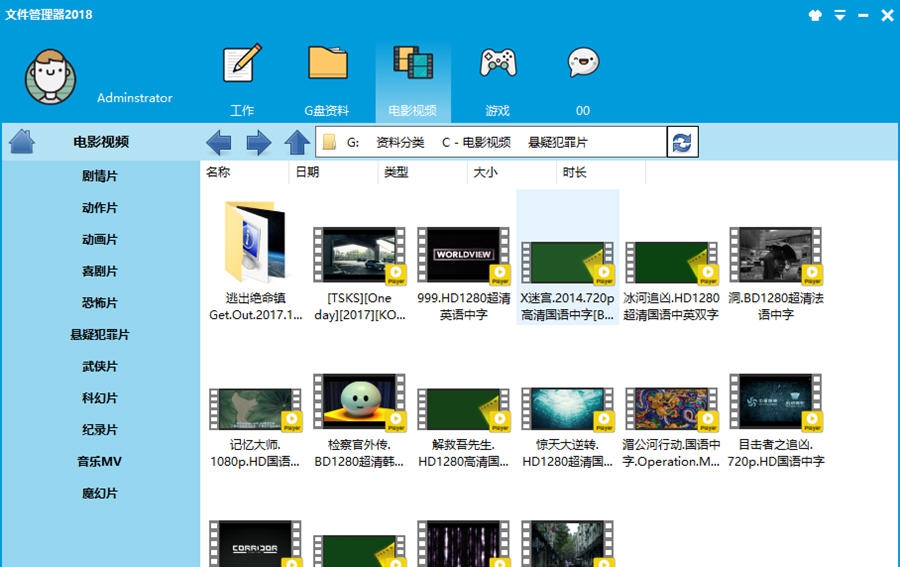This screenshot has width=900, height=567.
Task: Open the 00 chat bubble icon
Action: coord(583,63)
